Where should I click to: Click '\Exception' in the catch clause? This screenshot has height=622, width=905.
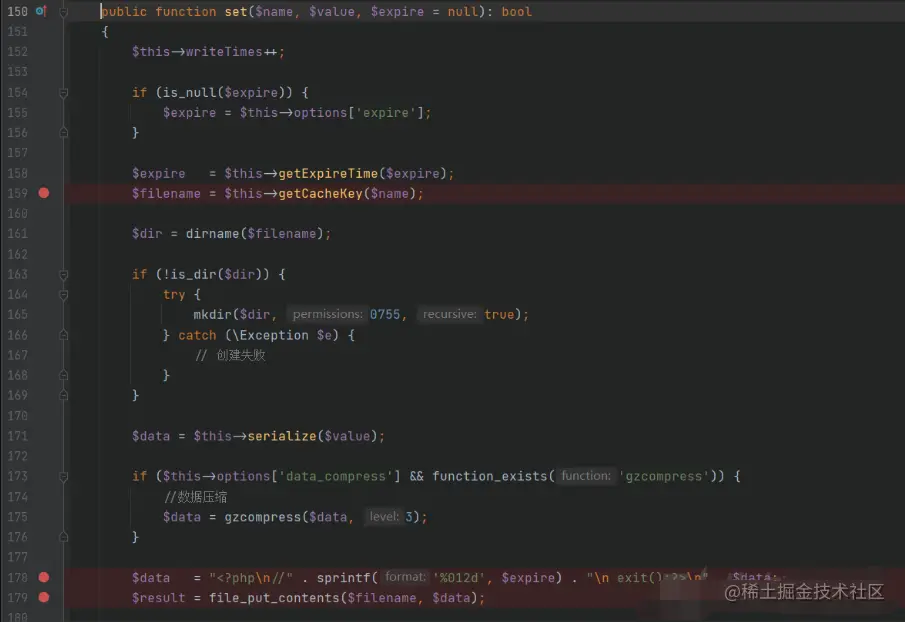click(x=270, y=335)
